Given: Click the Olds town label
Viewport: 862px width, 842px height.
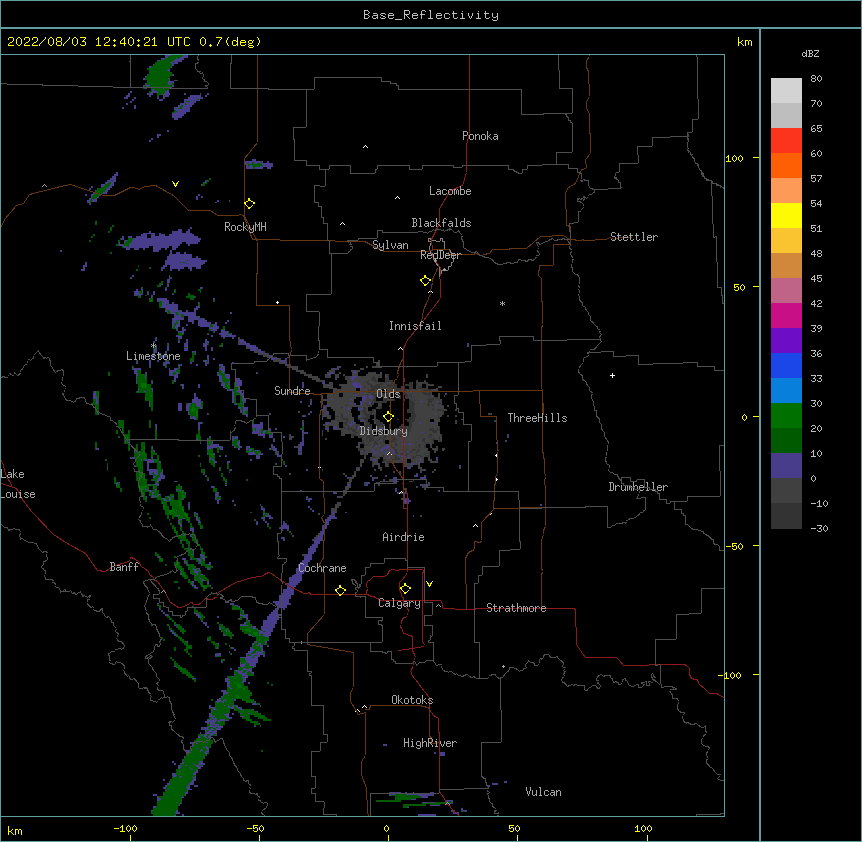Looking at the screenshot, I should click(388, 394).
